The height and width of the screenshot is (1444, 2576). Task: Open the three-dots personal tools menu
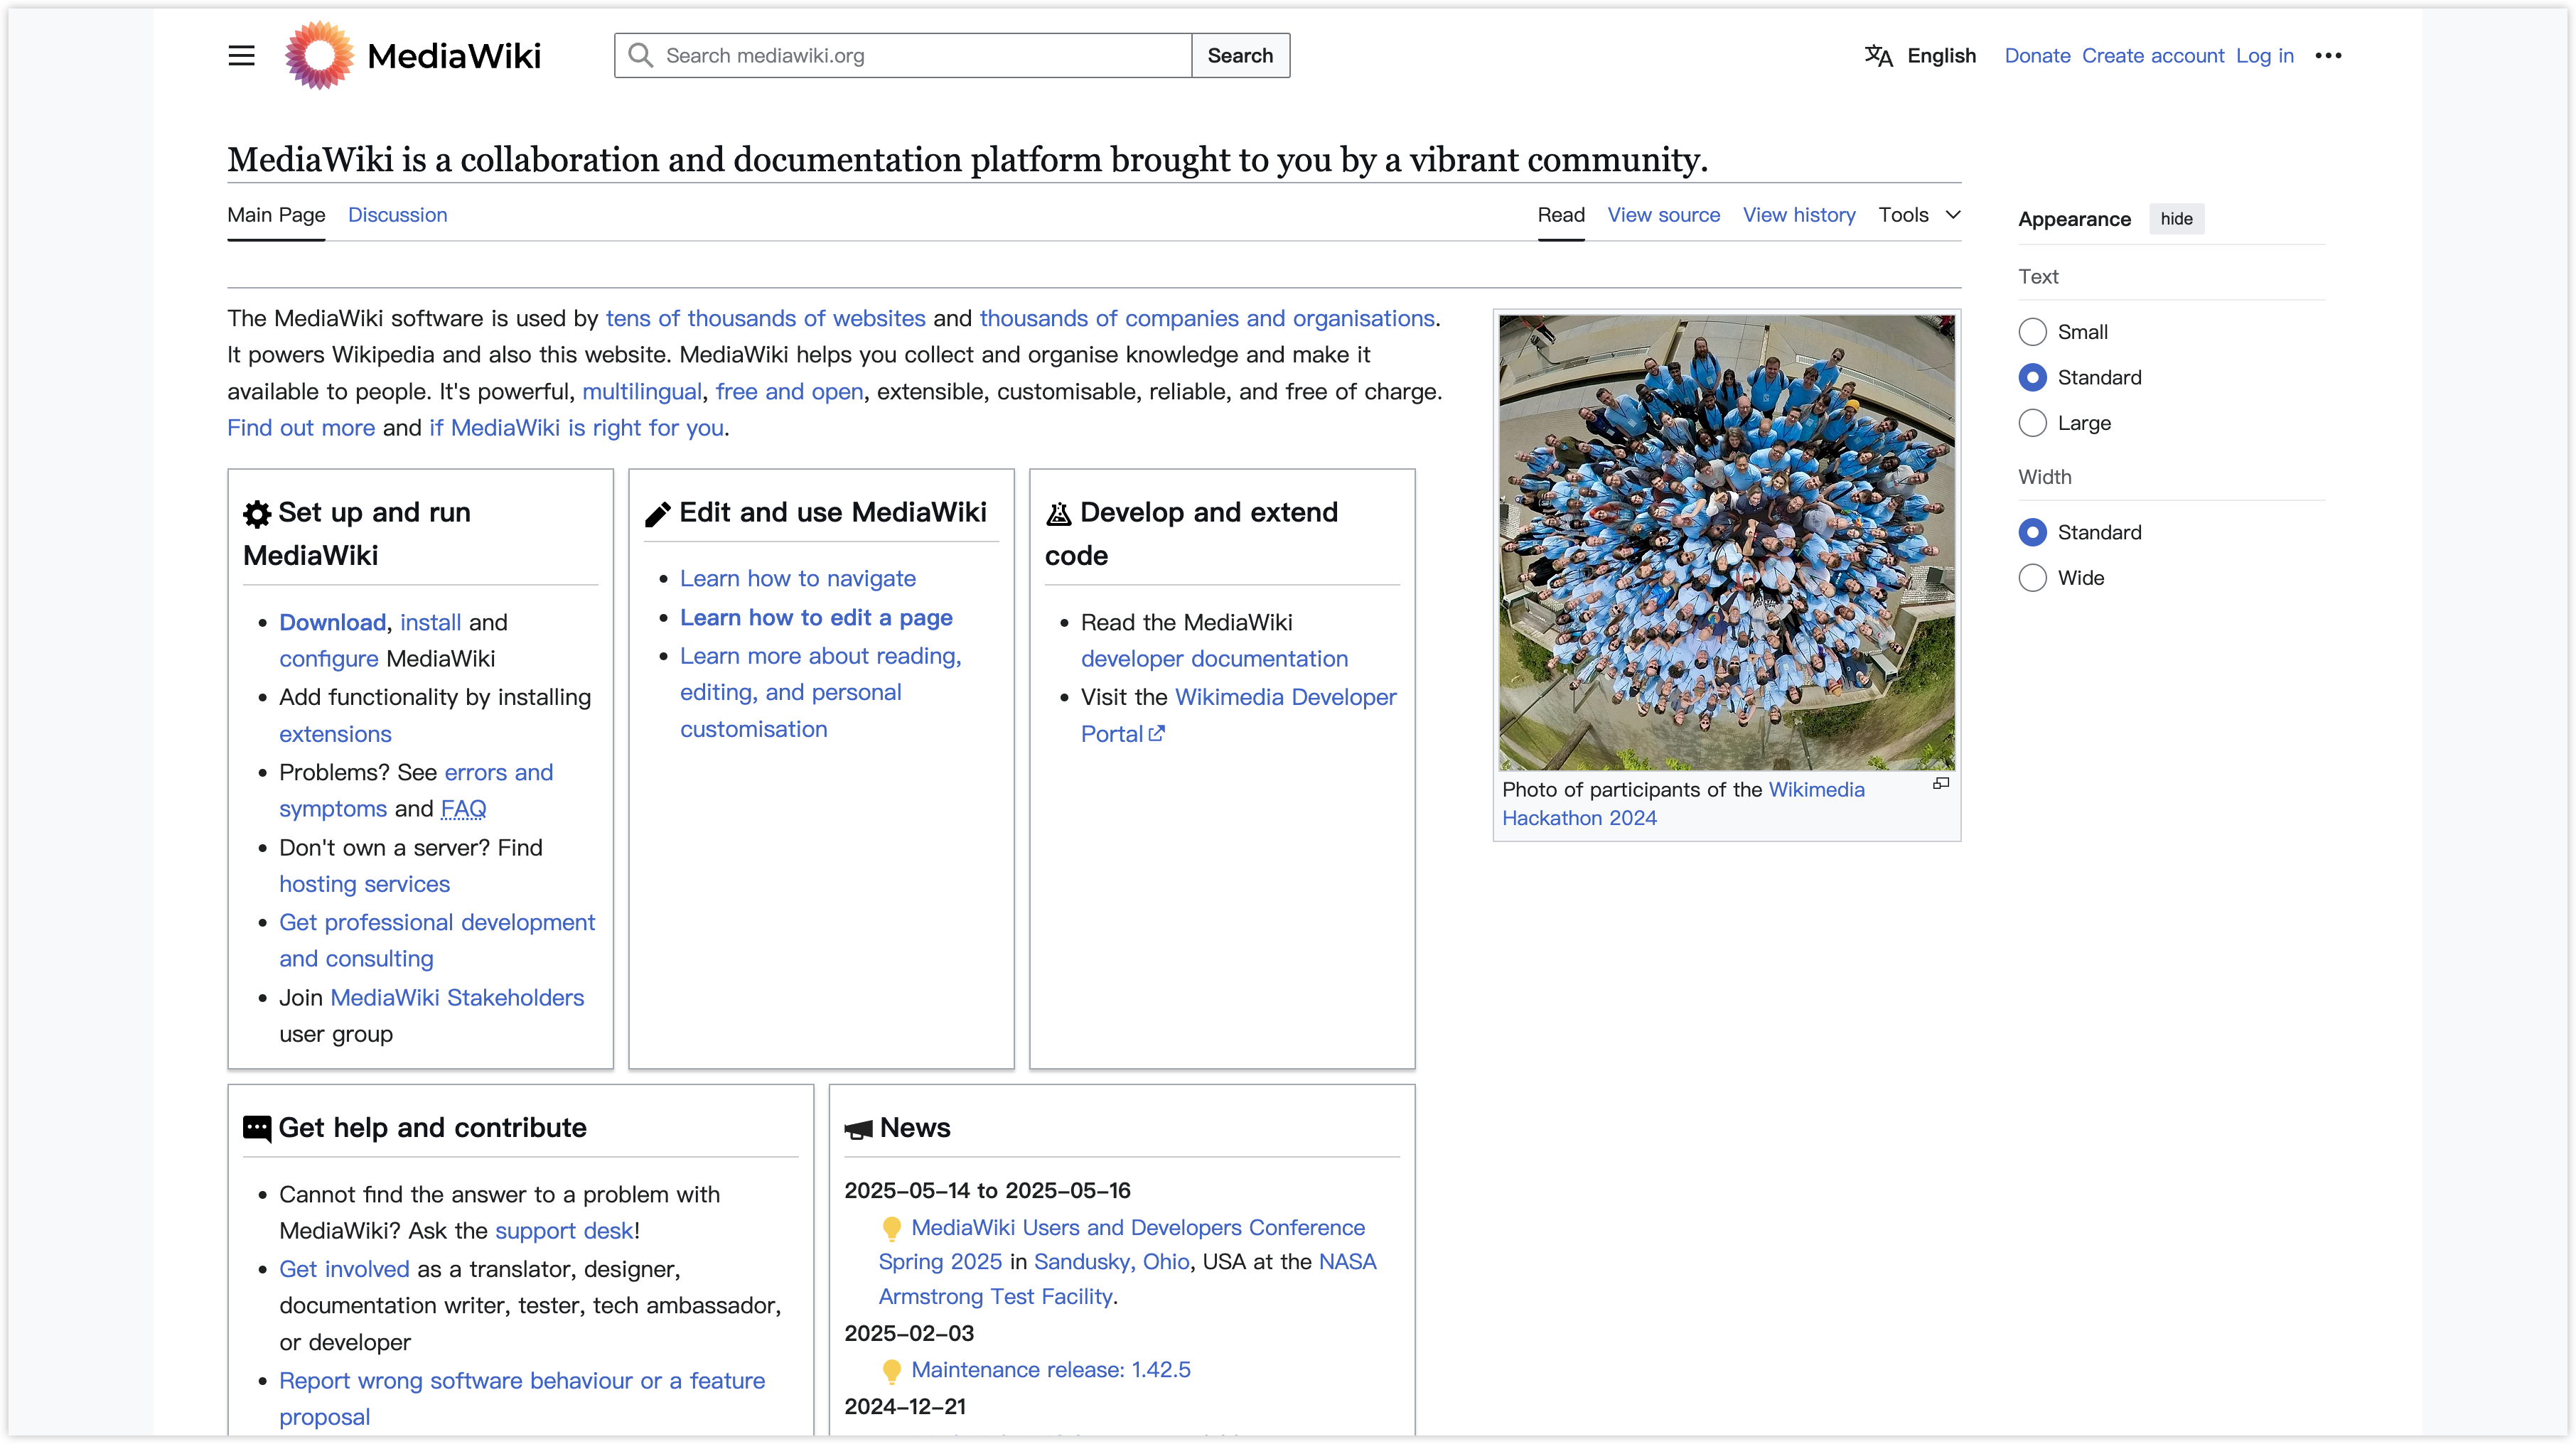coord(2328,56)
